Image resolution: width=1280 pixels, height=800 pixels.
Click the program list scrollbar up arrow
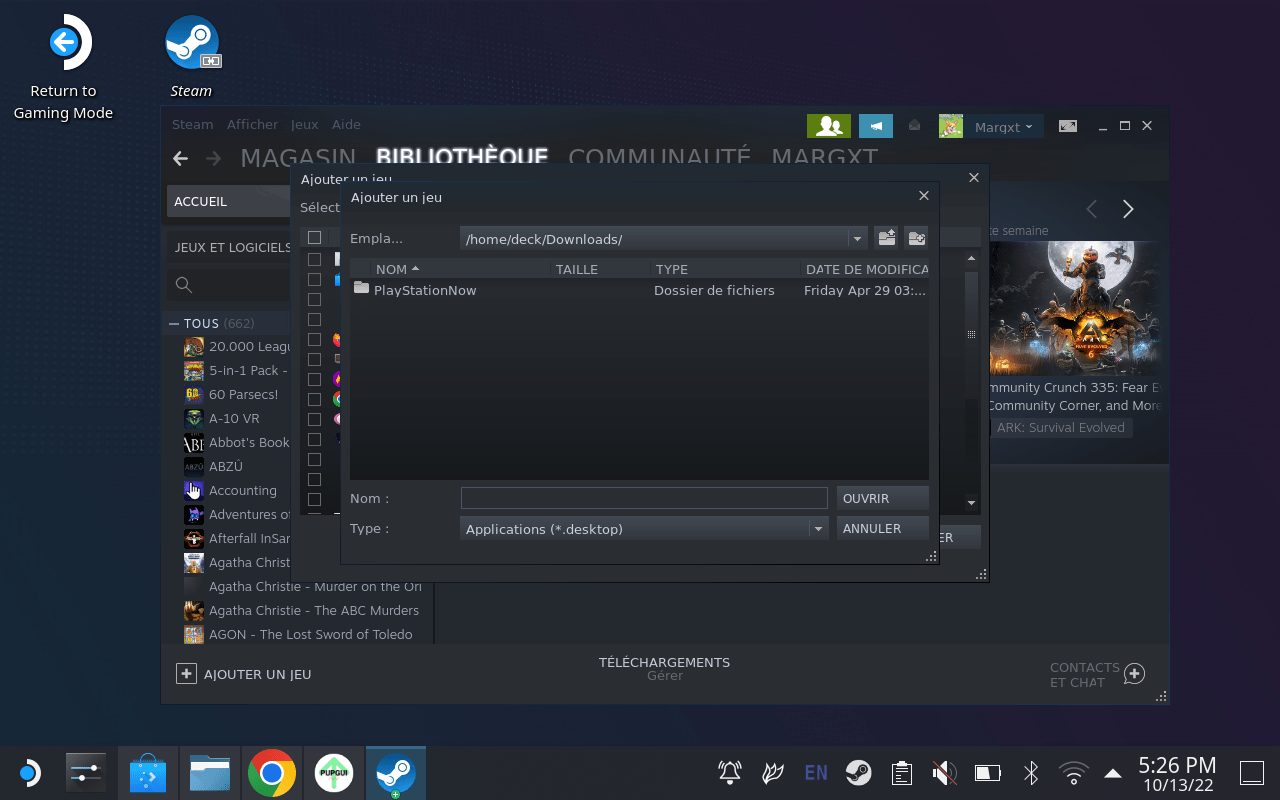coord(970,259)
